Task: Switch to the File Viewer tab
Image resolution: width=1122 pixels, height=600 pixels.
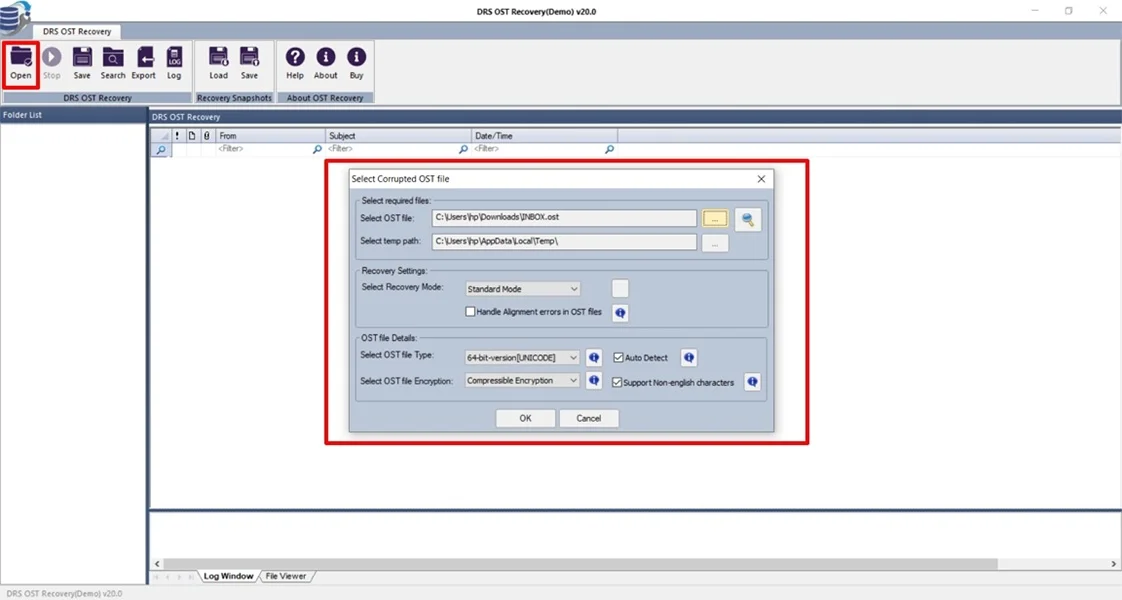Action: pyautogui.click(x=286, y=576)
